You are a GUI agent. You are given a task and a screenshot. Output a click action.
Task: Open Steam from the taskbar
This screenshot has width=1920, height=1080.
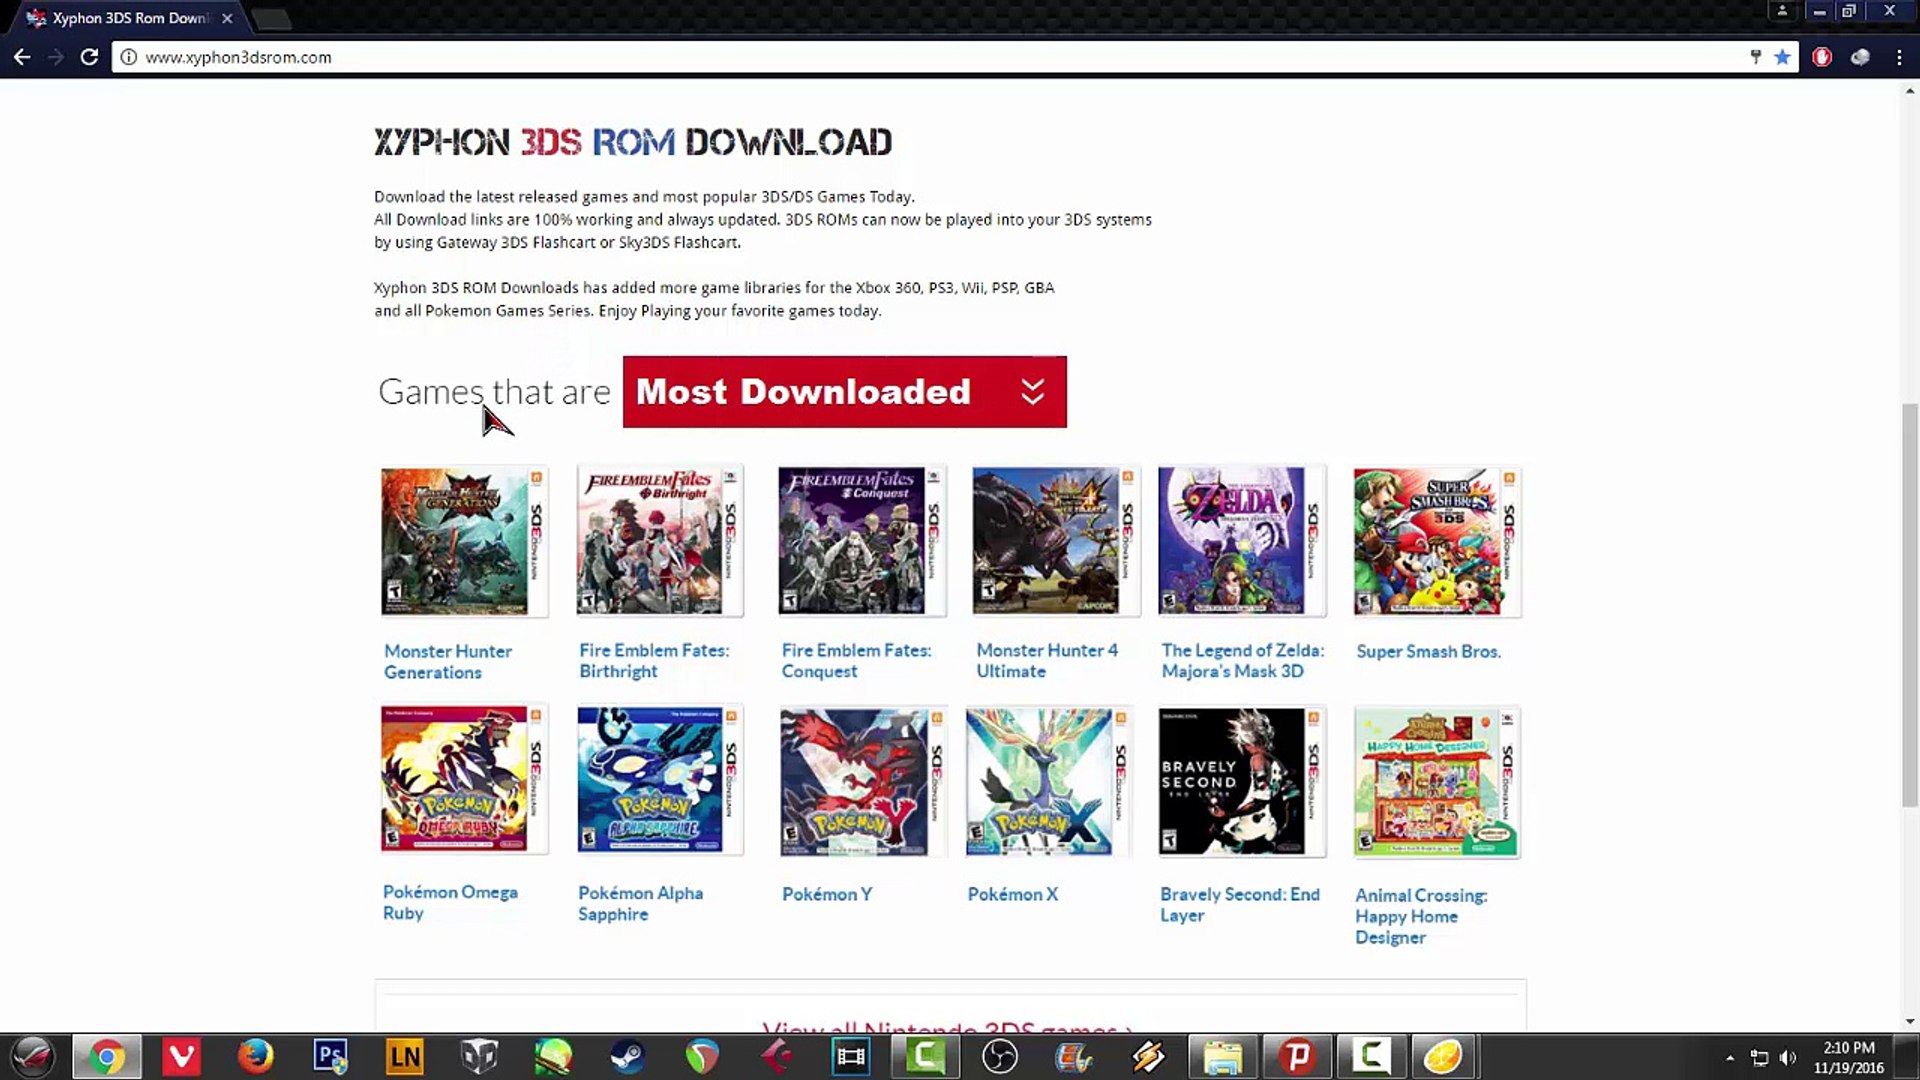tap(628, 1056)
